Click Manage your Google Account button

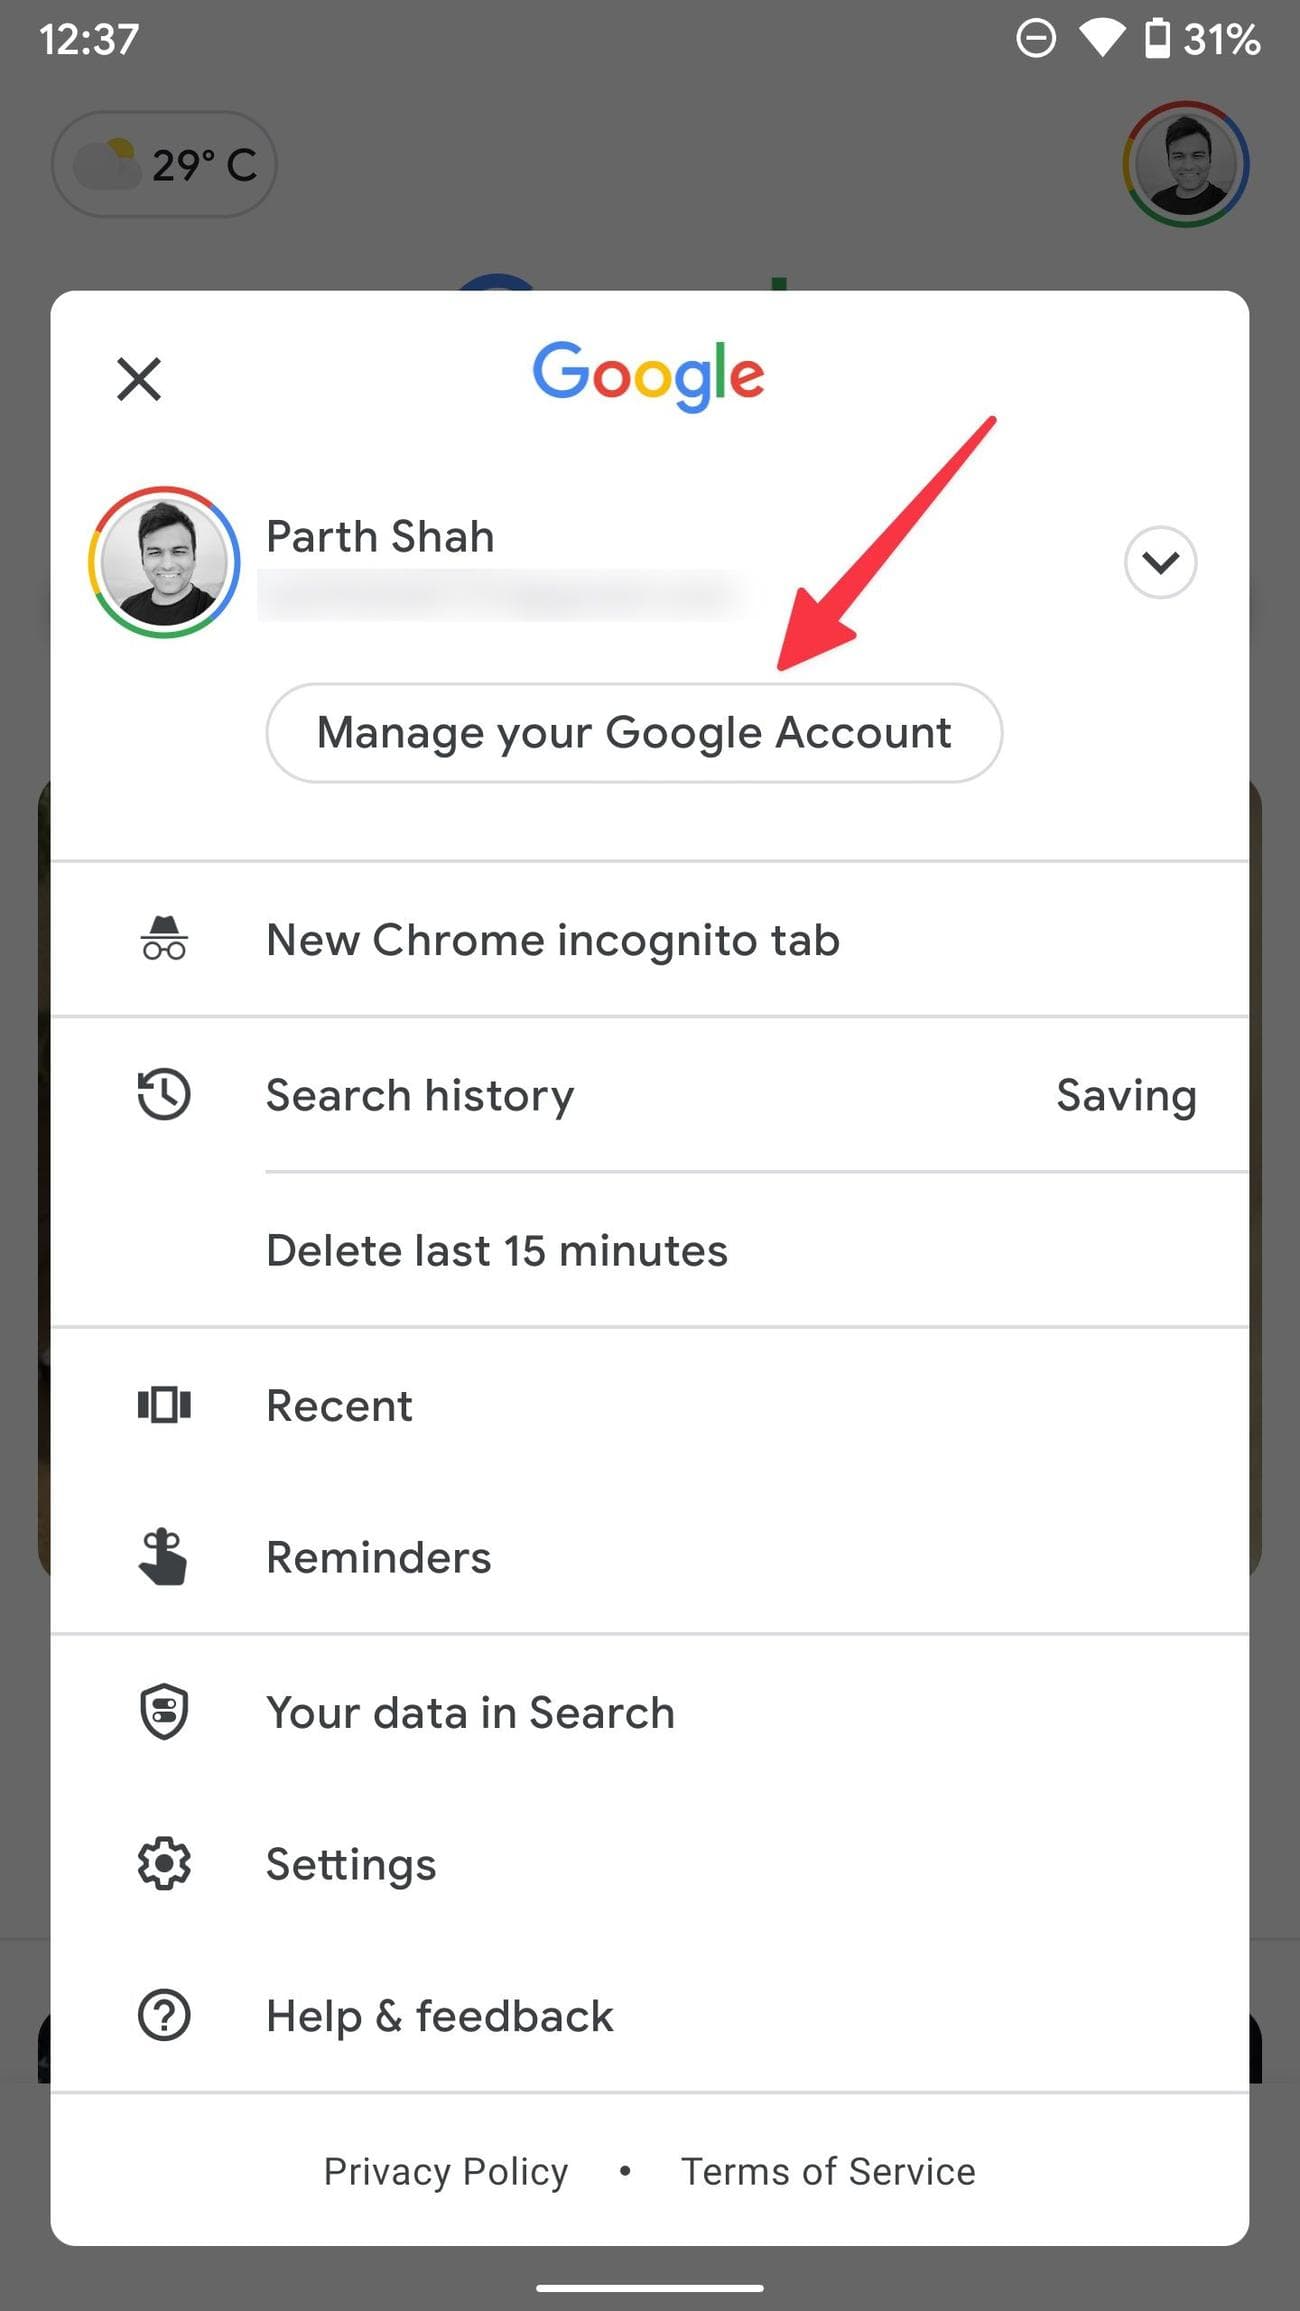pos(634,733)
